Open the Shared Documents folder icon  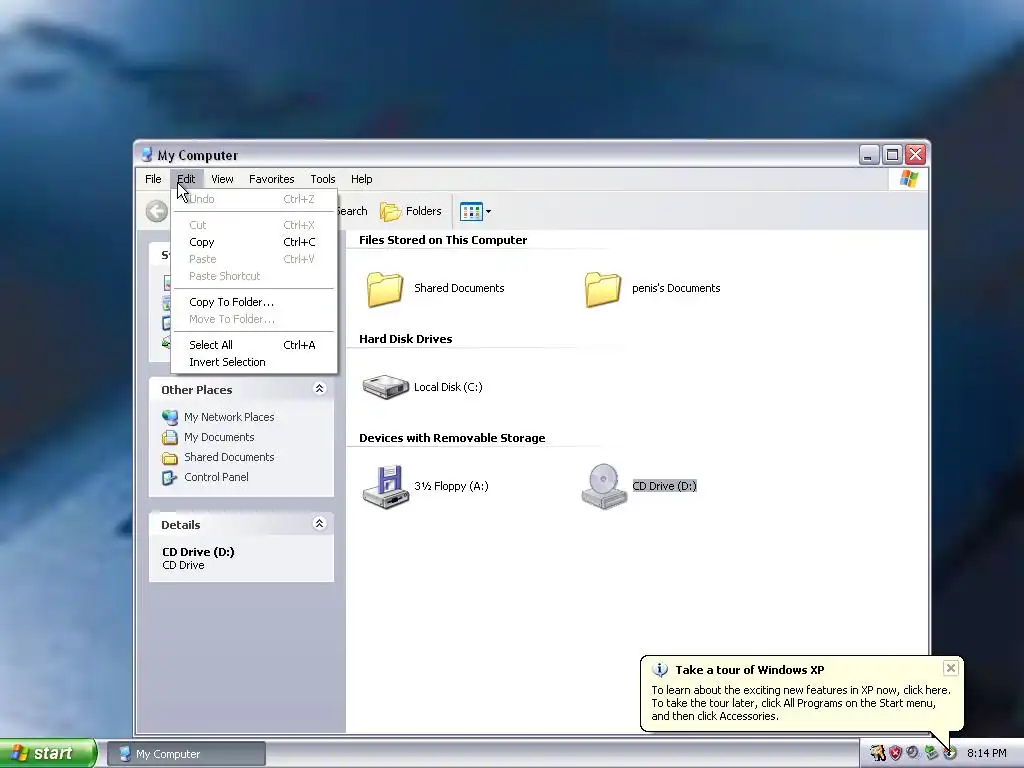tap(385, 289)
